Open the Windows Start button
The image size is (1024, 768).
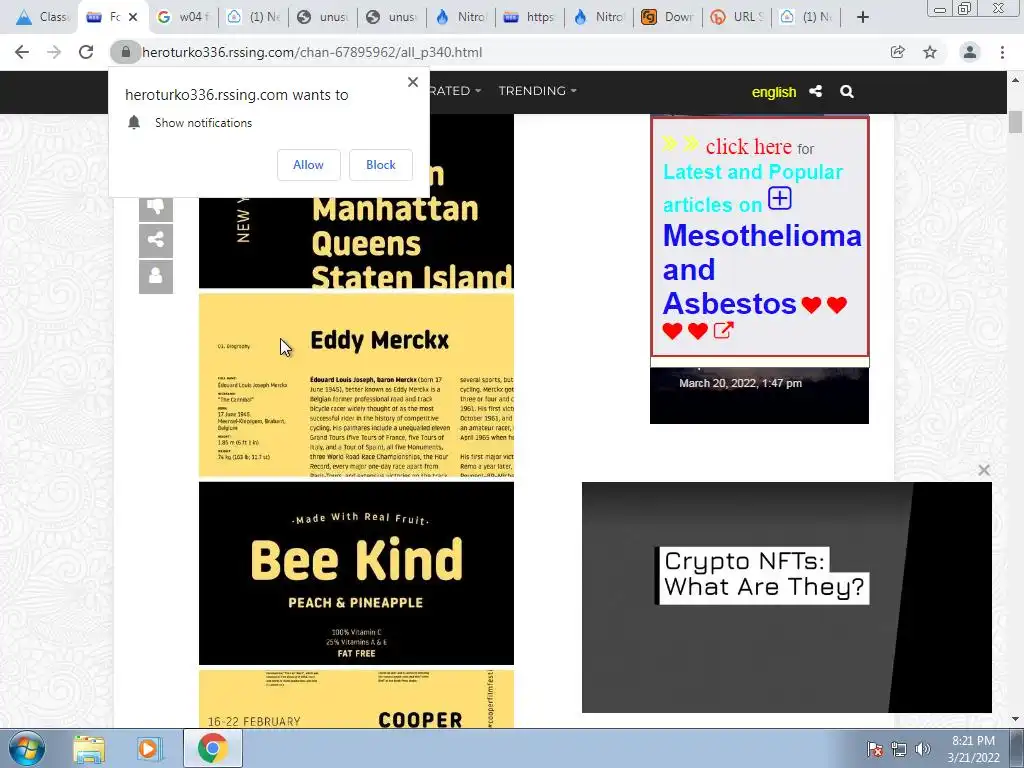point(27,748)
